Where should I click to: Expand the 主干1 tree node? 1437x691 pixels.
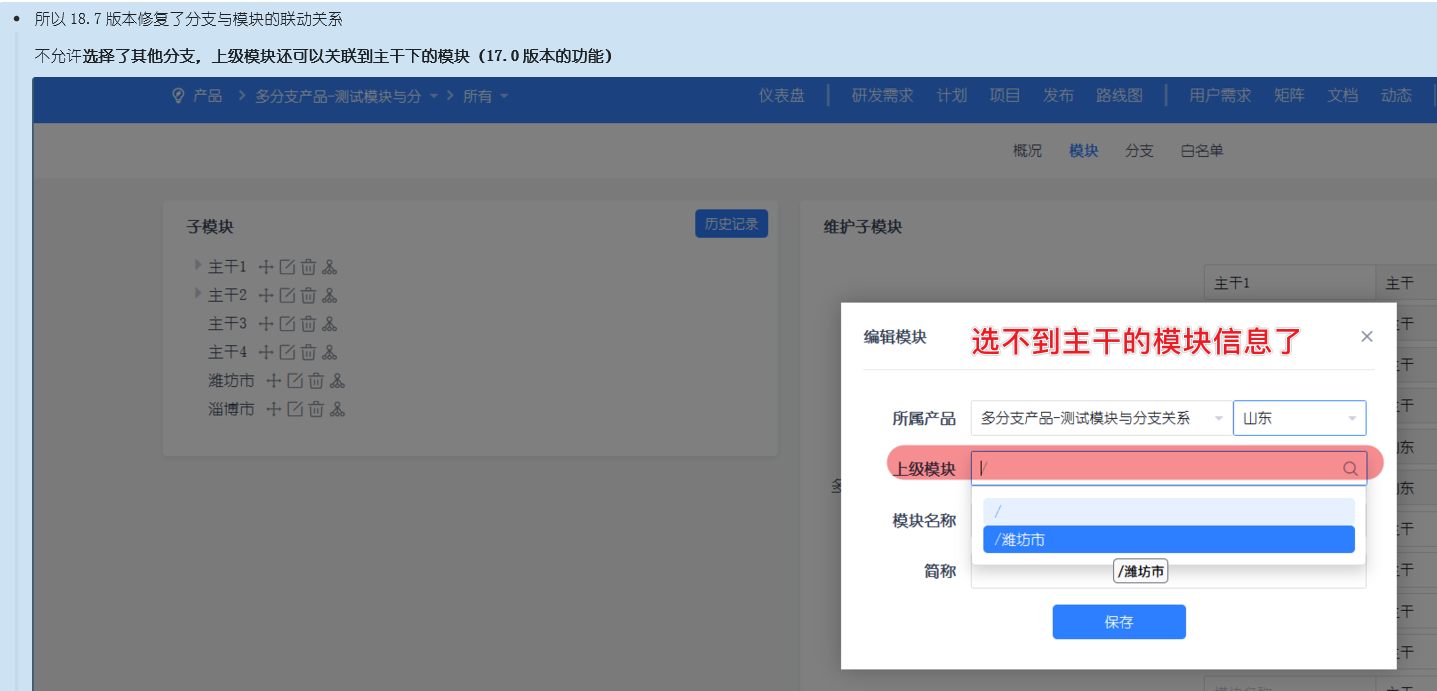197,266
